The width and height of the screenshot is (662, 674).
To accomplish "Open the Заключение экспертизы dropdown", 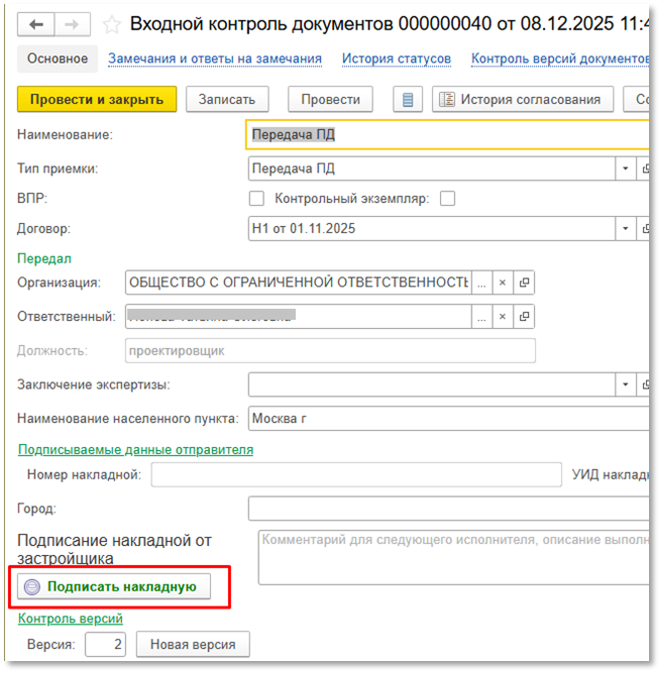I will click(x=626, y=385).
